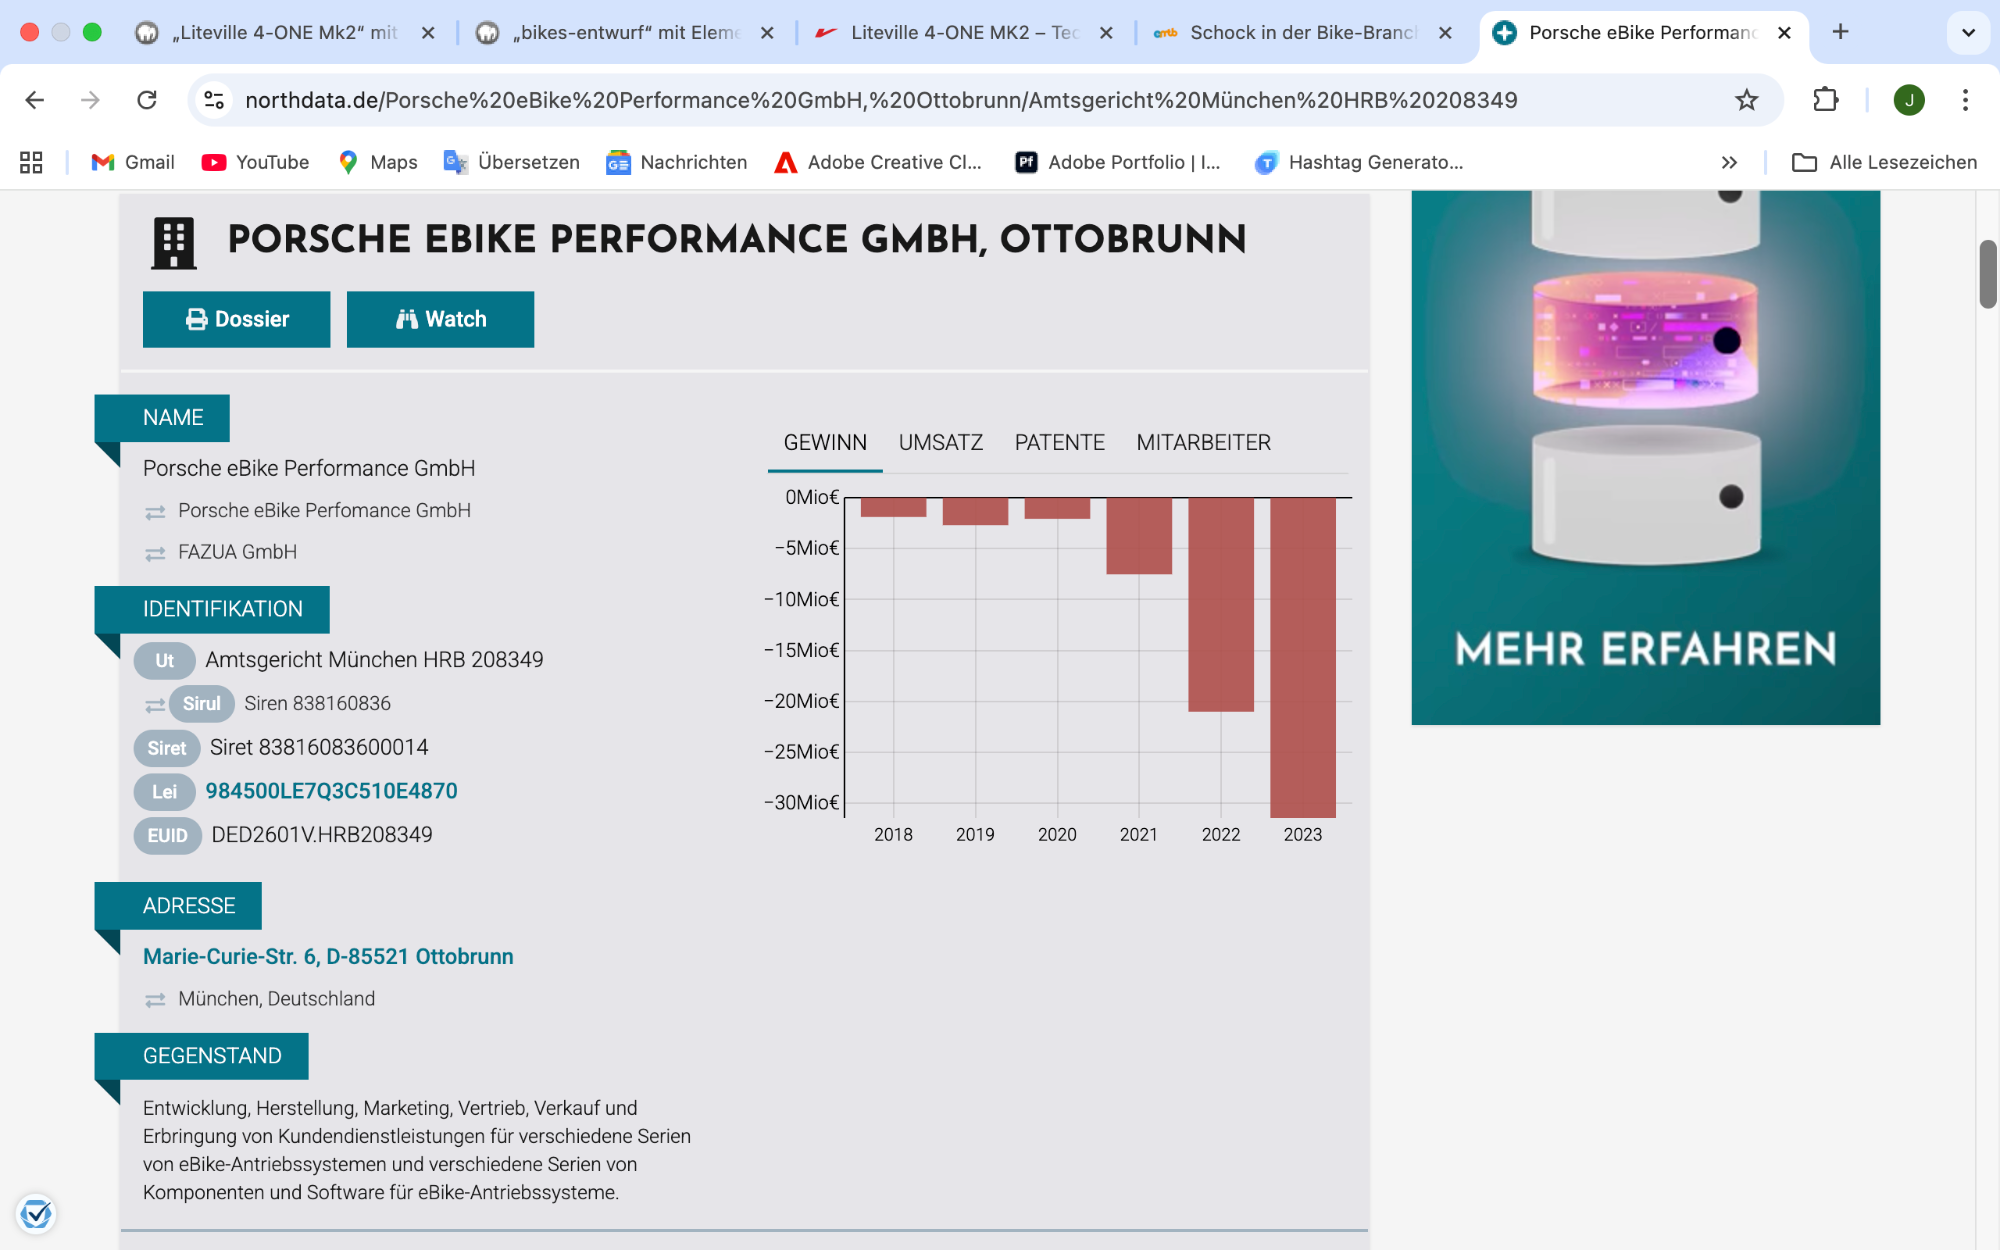Switch to „bikes-entwurf" tab
Viewport: 2000px width, 1250px height.
(x=625, y=32)
